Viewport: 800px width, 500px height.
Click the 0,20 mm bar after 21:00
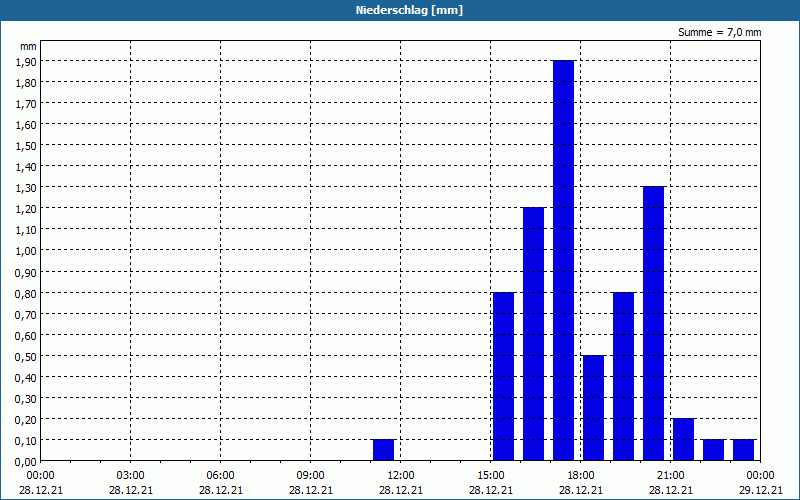point(684,440)
